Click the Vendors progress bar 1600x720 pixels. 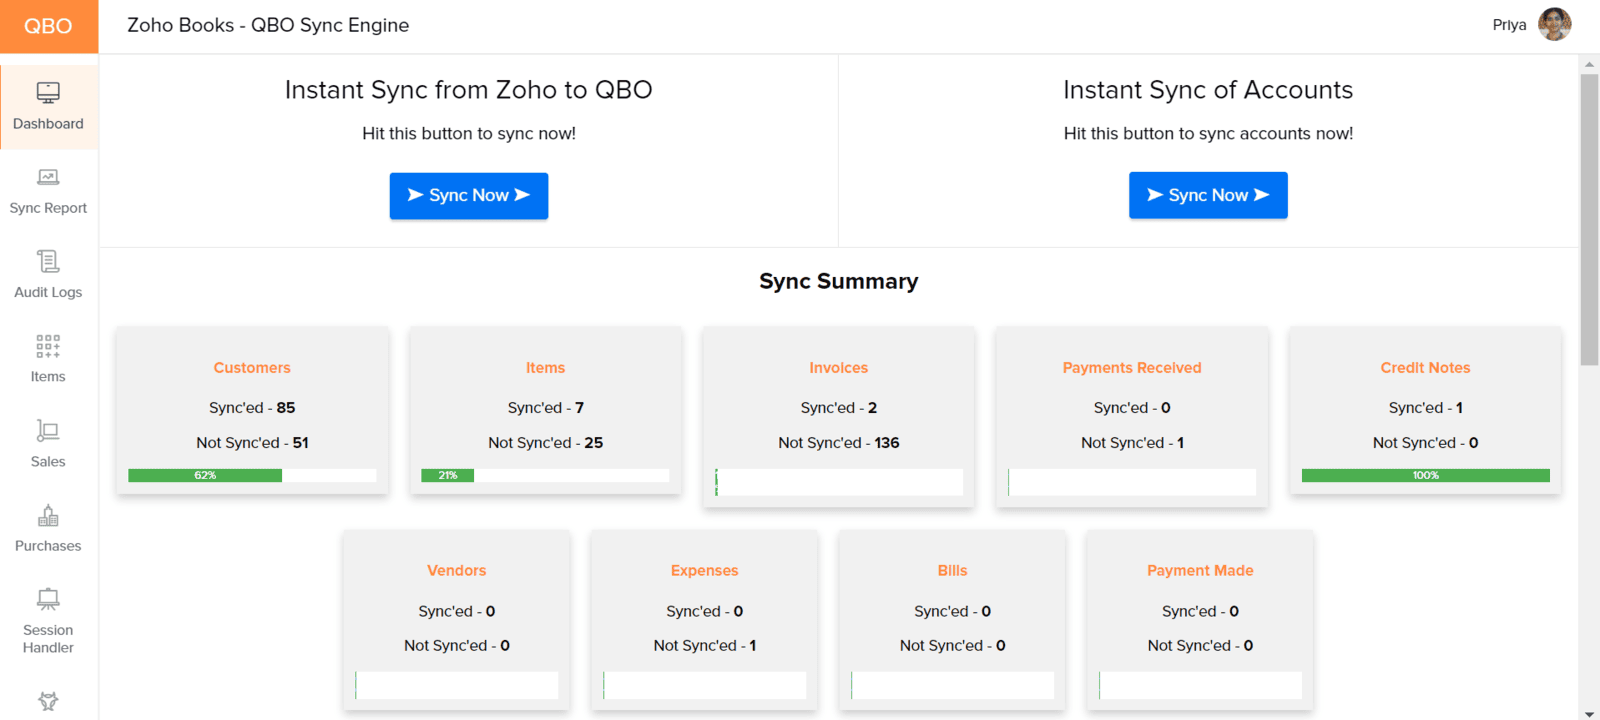coord(457,685)
